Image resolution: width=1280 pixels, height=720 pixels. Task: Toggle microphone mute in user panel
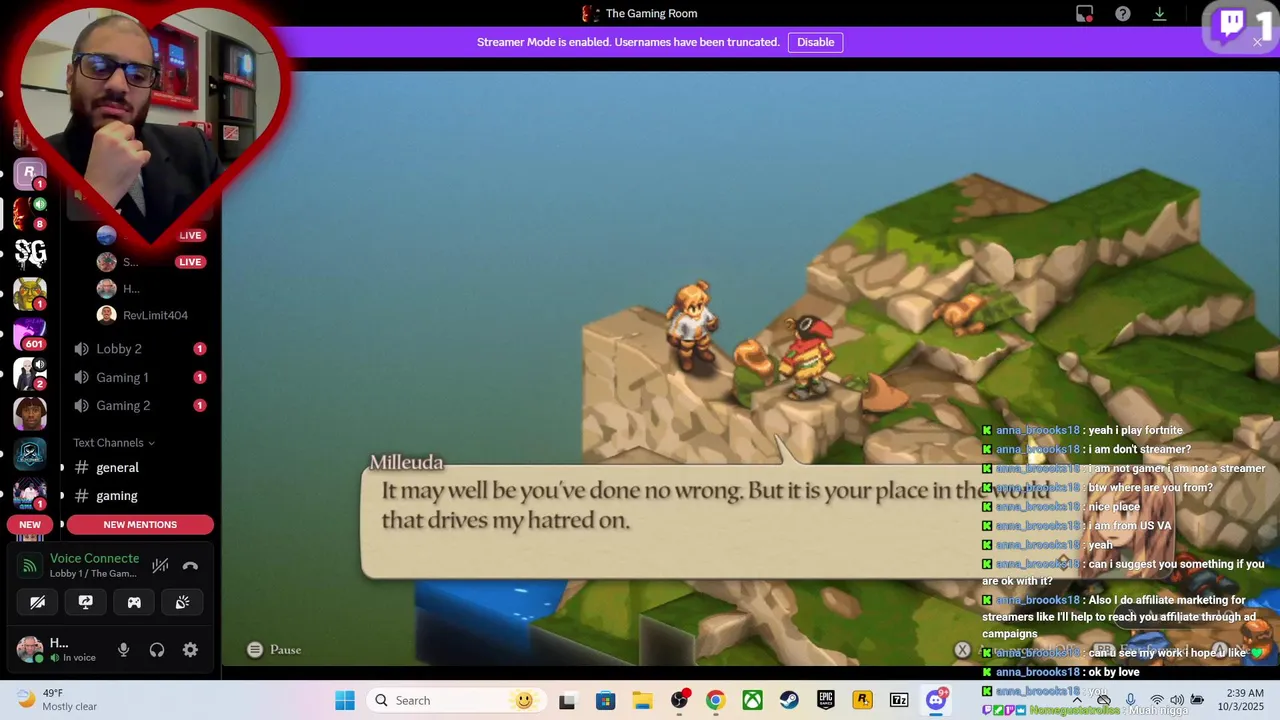(x=123, y=650)
